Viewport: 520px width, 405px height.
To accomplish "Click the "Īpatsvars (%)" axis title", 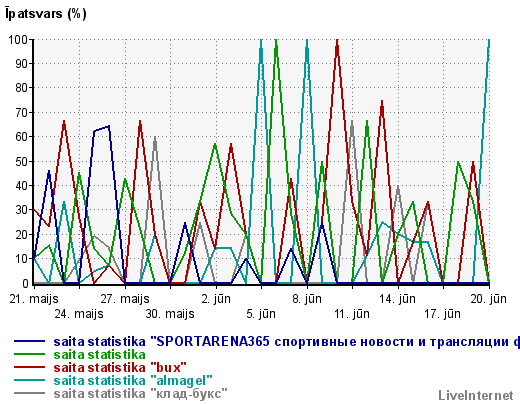I will click(46, 14).
